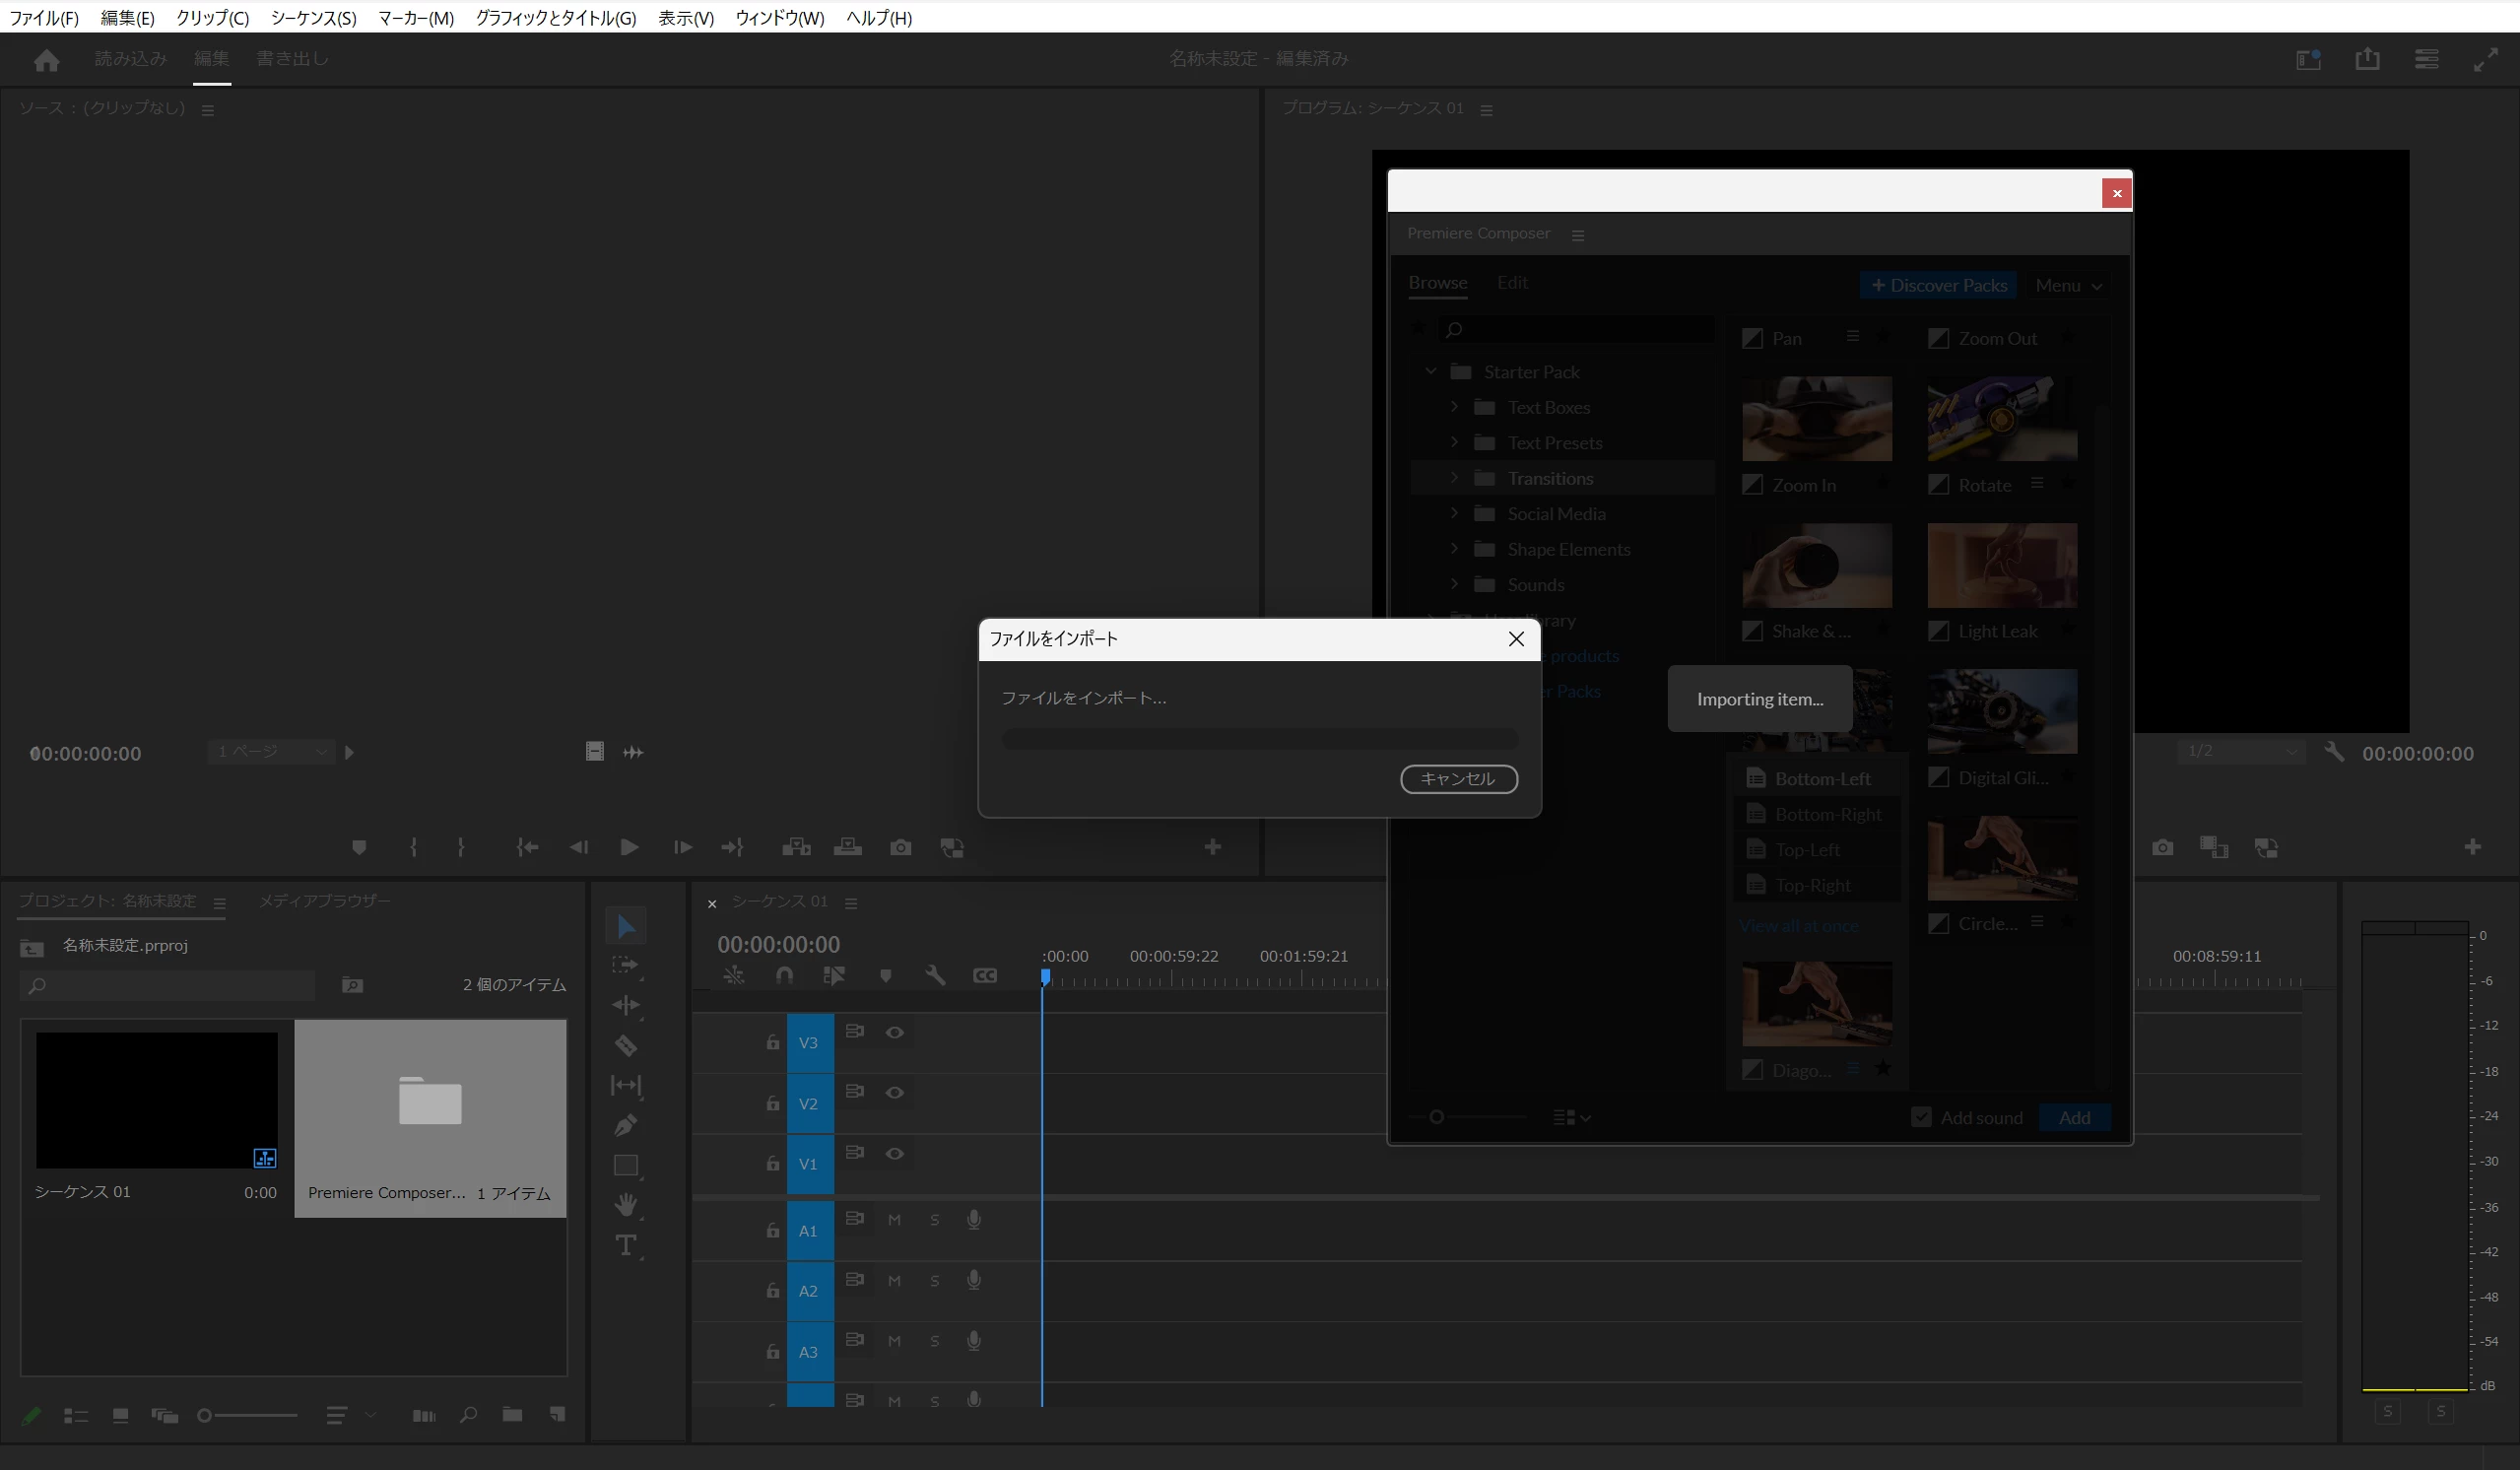The image size is (2520, 1470).
Task: Open the timeline wrench settings icon
Action: 935,975
